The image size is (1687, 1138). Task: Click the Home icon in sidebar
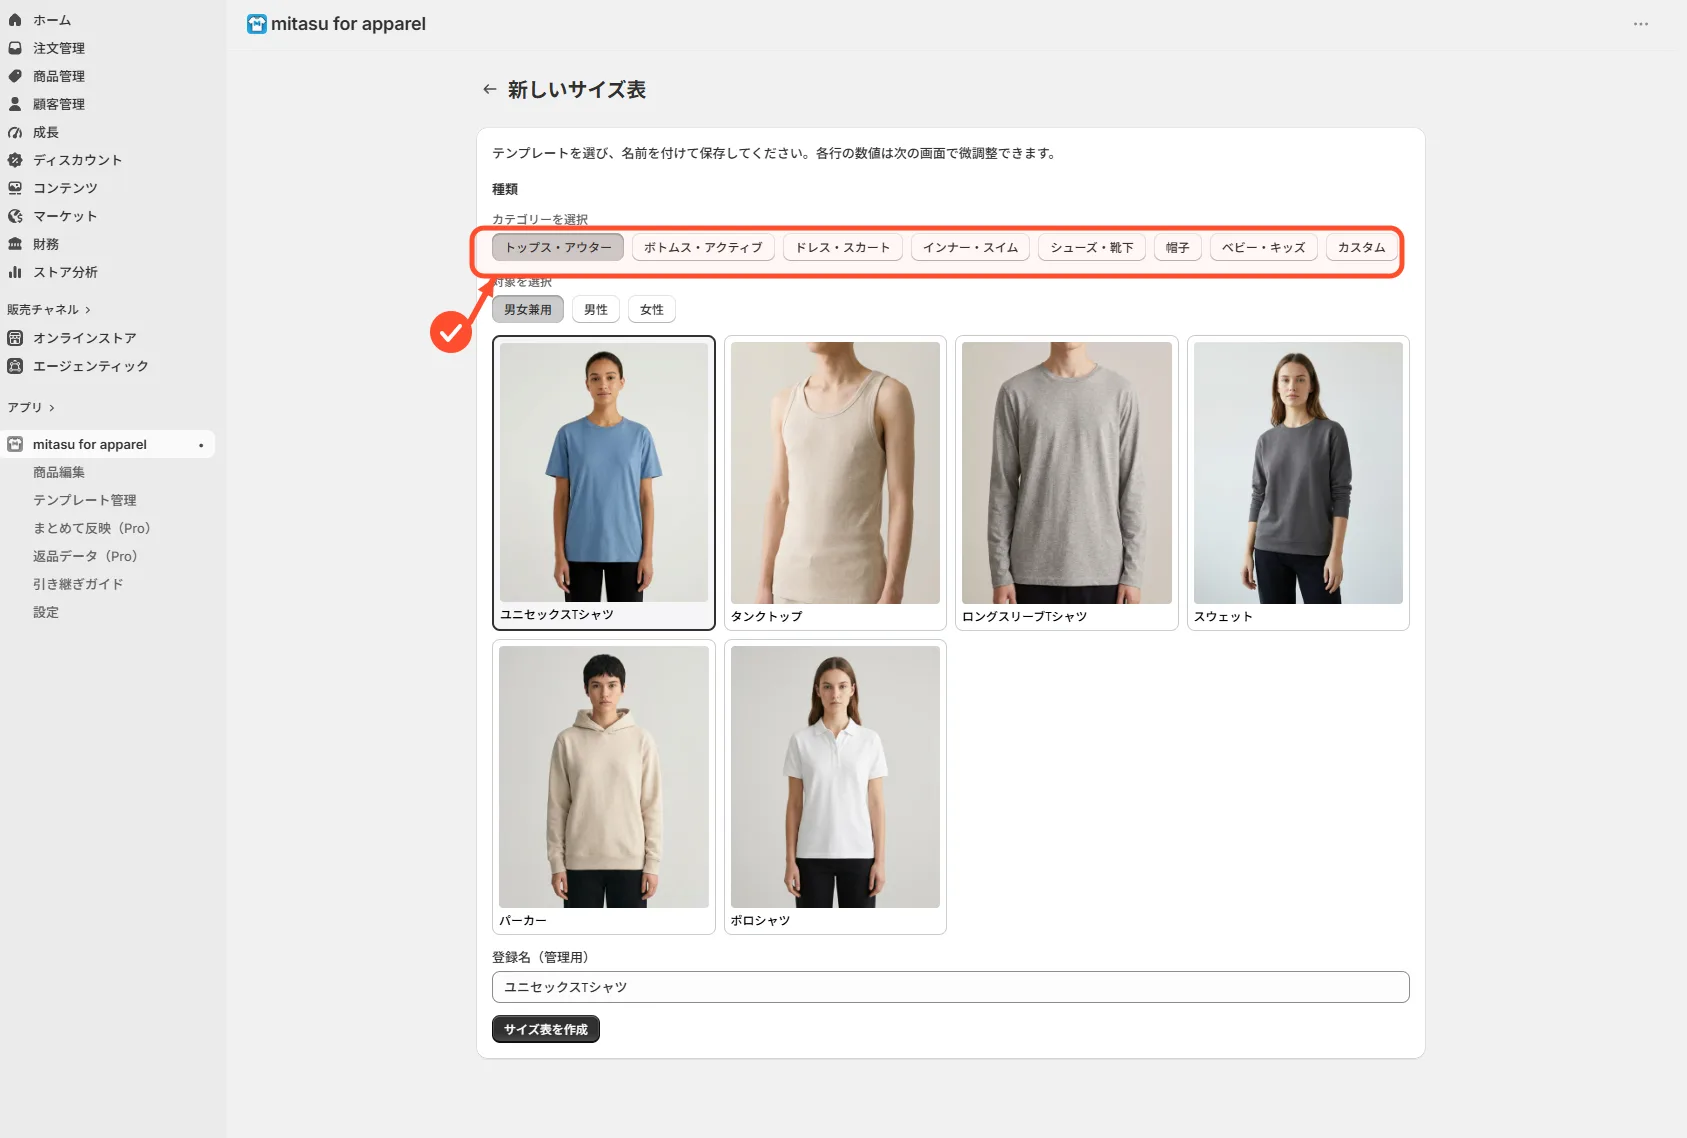[x=15, y=20]
